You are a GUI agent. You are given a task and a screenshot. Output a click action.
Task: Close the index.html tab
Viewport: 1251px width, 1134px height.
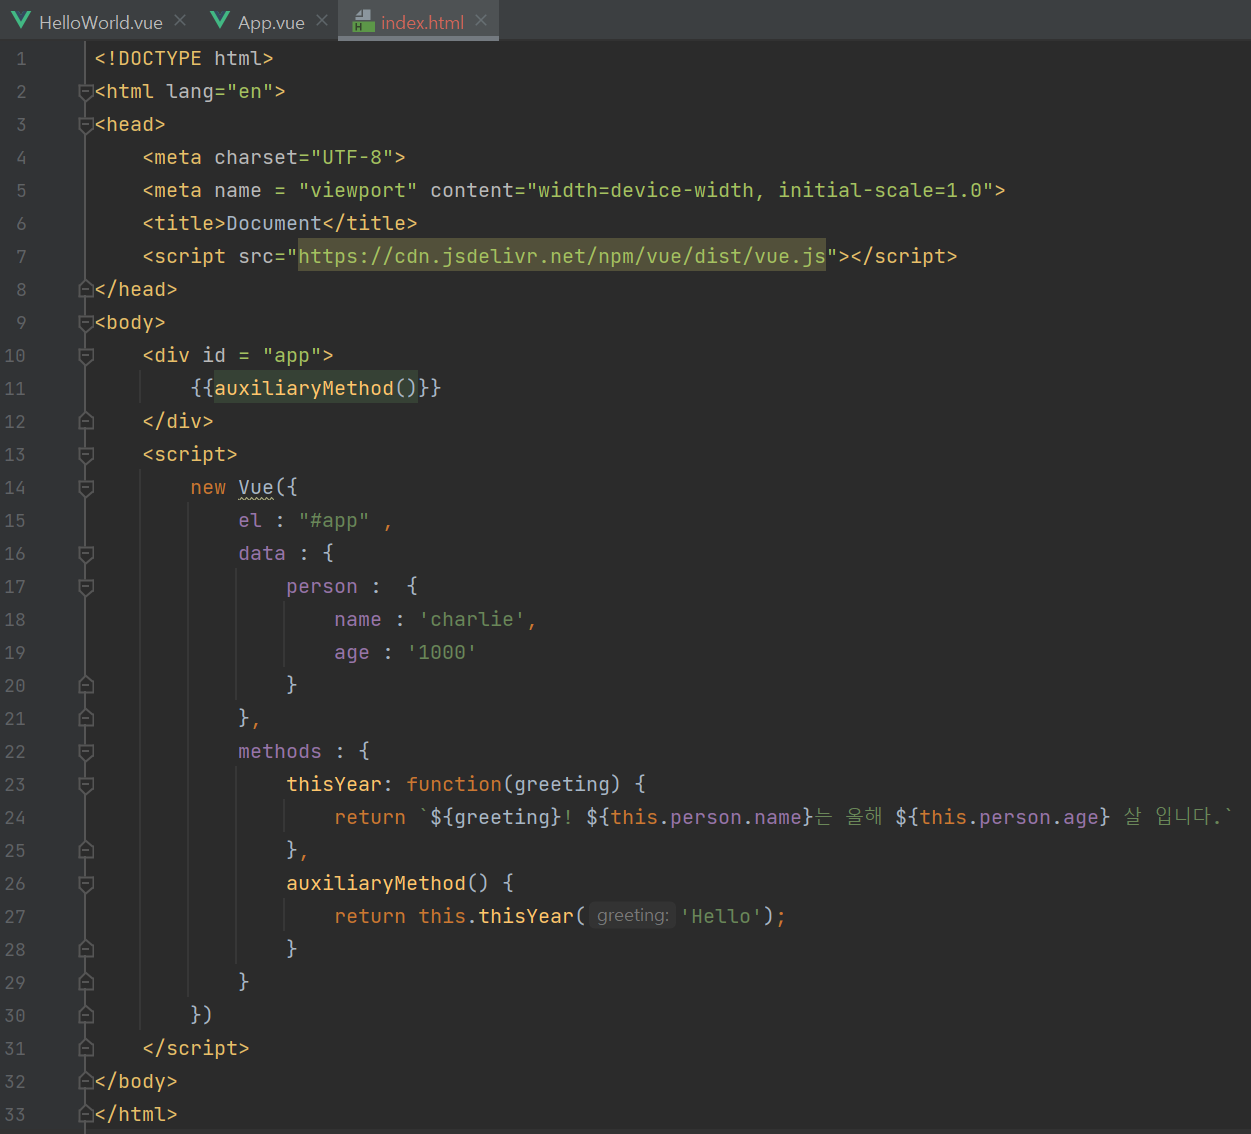click(x=482, y=20)
